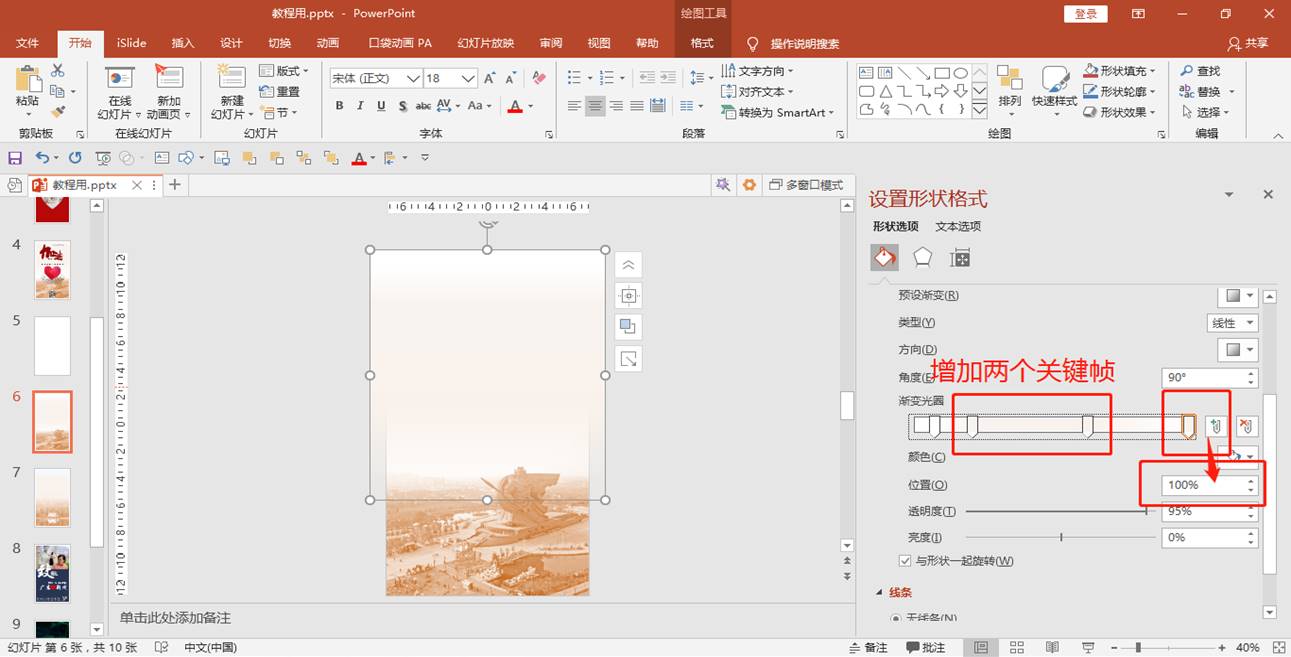Select the 无线条 radio button
The height and width of the screenshot is (657, 1291).
[x=895, y=618]
